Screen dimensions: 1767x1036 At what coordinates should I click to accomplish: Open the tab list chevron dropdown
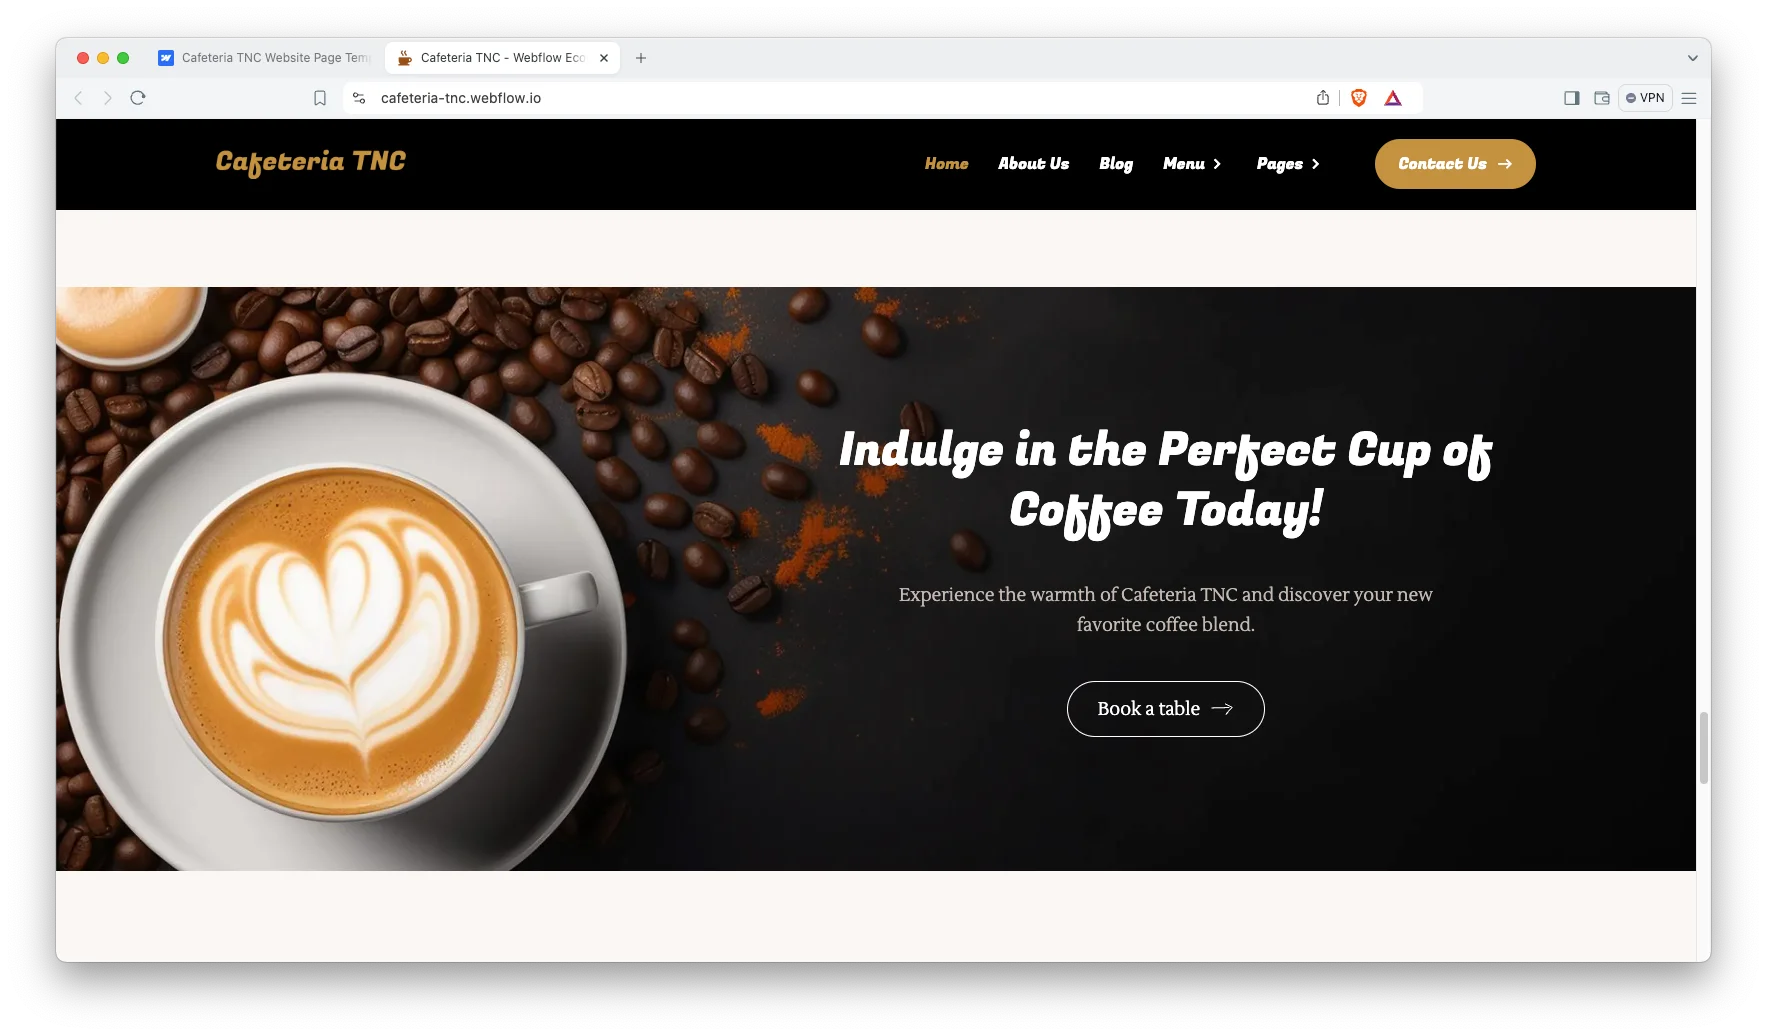coord(1693,58)
